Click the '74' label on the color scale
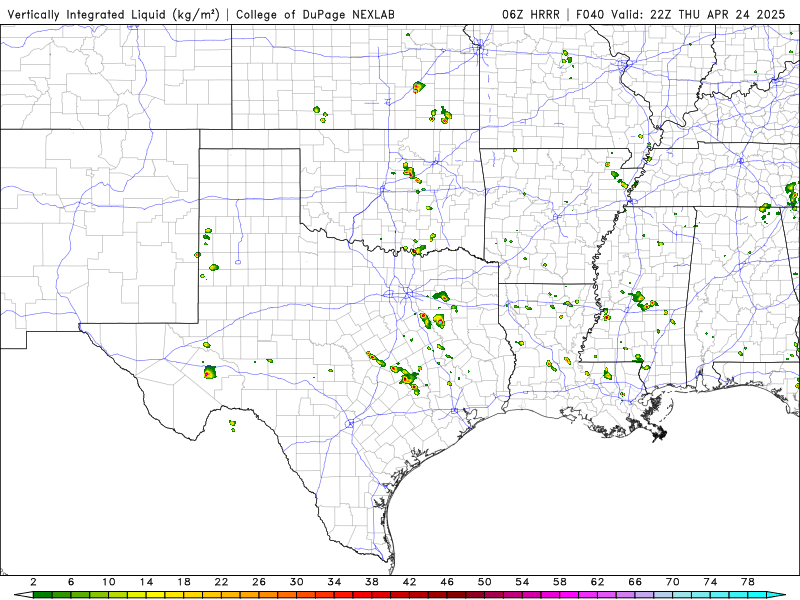Viewport: 800px width, 600px height. (x=710, y=582)
